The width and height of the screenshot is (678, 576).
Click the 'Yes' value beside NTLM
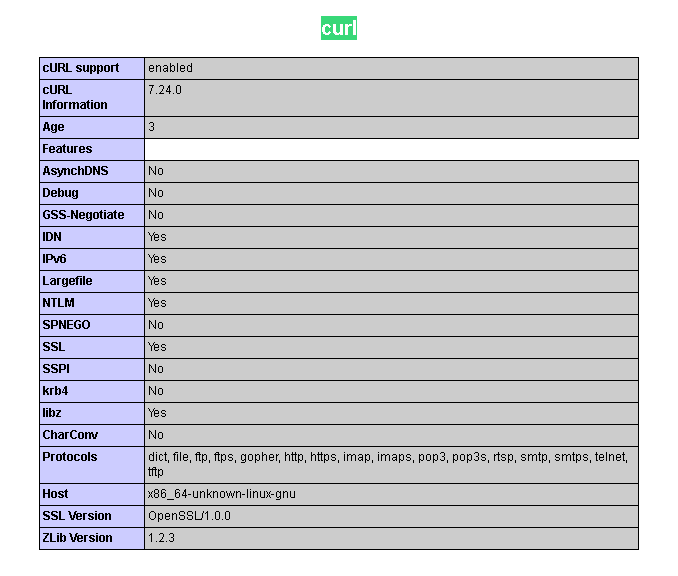point(157,303)
